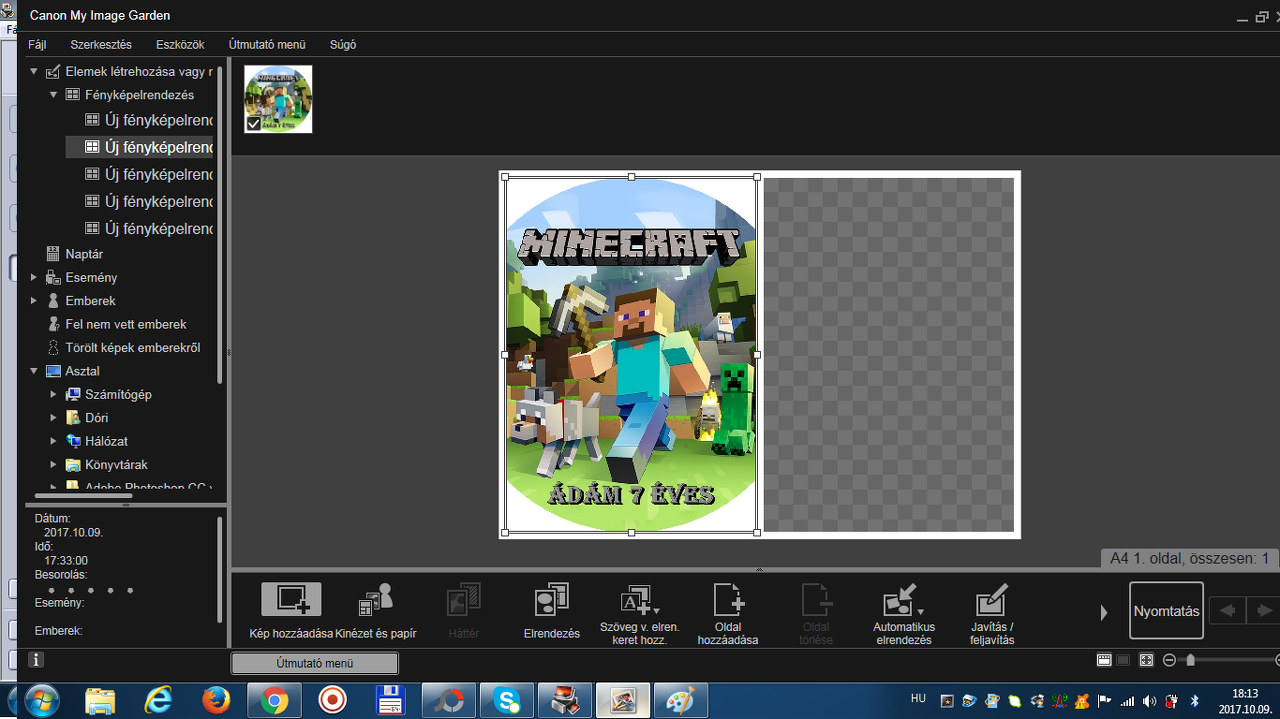Open Firefox from the taskbar
Image resolution: width=1280 pixels, height=719 pixels.
(216, 700)
